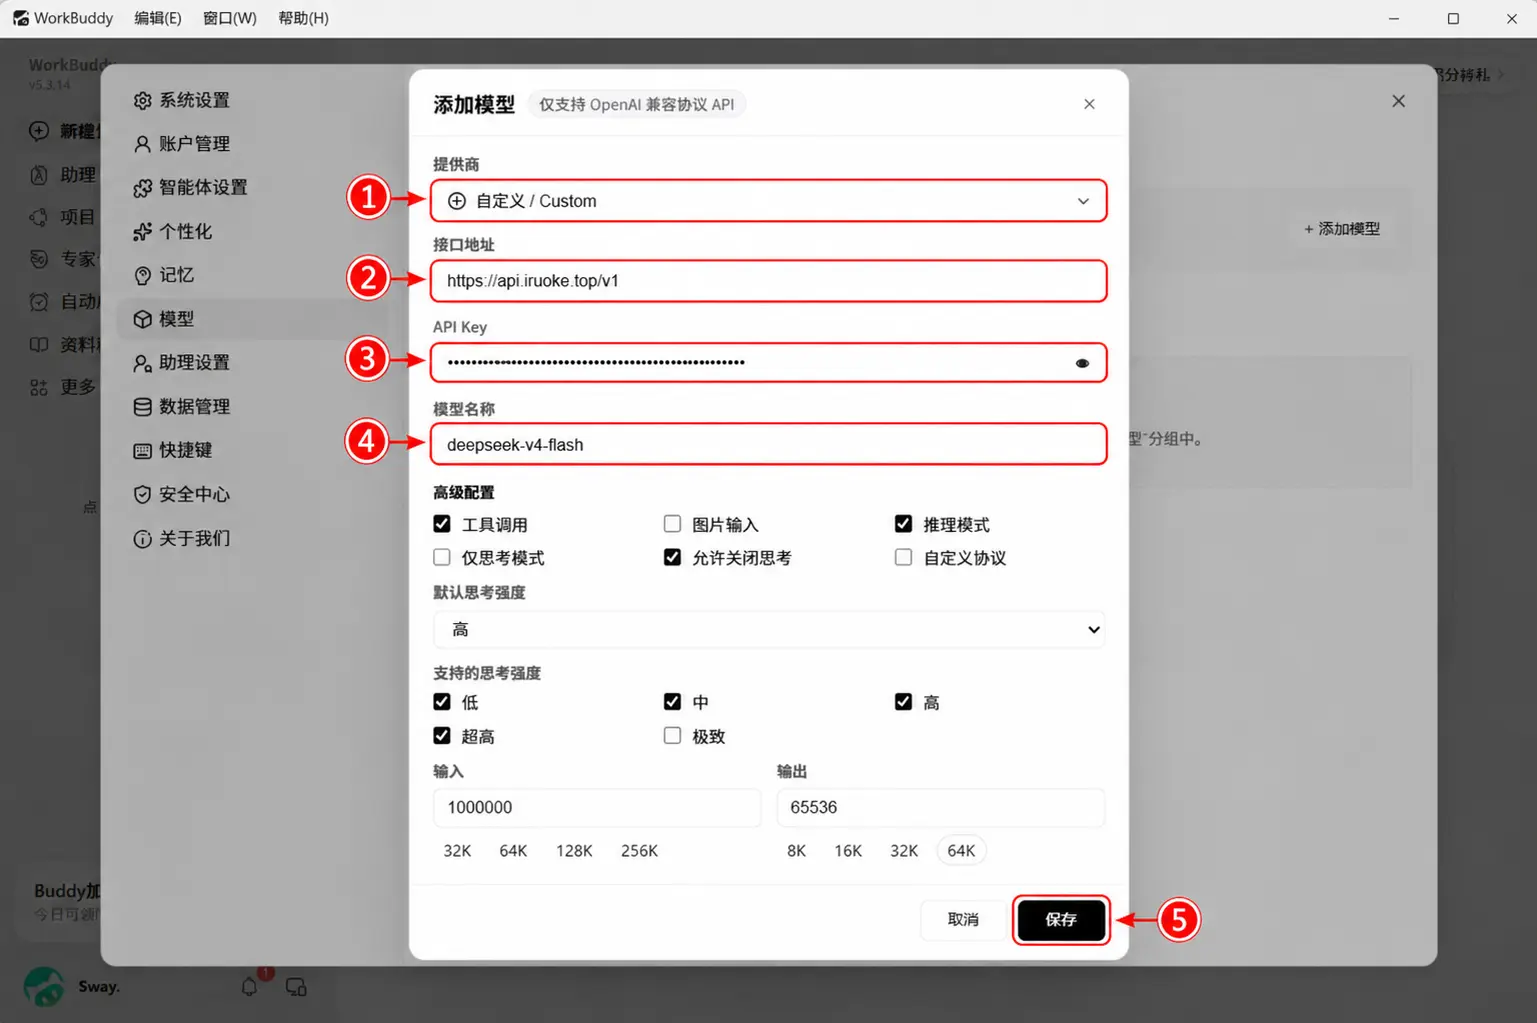Open the 个性化 personalization section
Screen dimensions: 1537x1023
pyautogui.click(x=173, y=232)
